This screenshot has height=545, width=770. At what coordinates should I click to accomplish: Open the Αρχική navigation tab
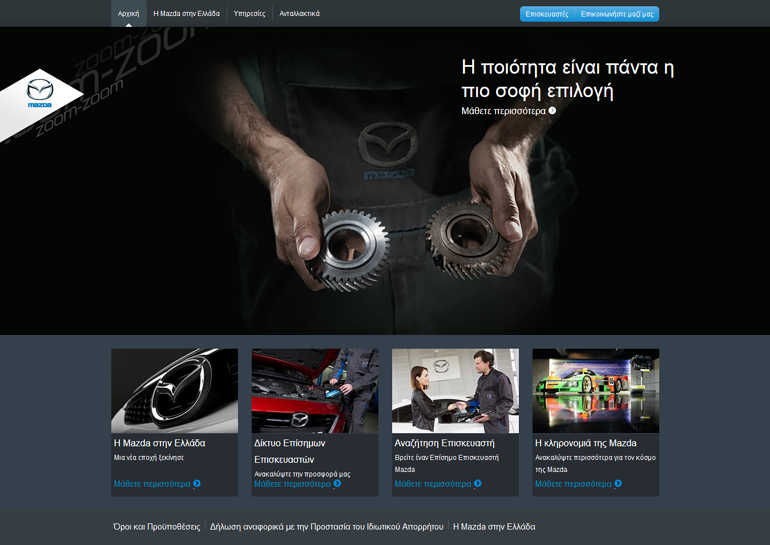pos(128,14)
